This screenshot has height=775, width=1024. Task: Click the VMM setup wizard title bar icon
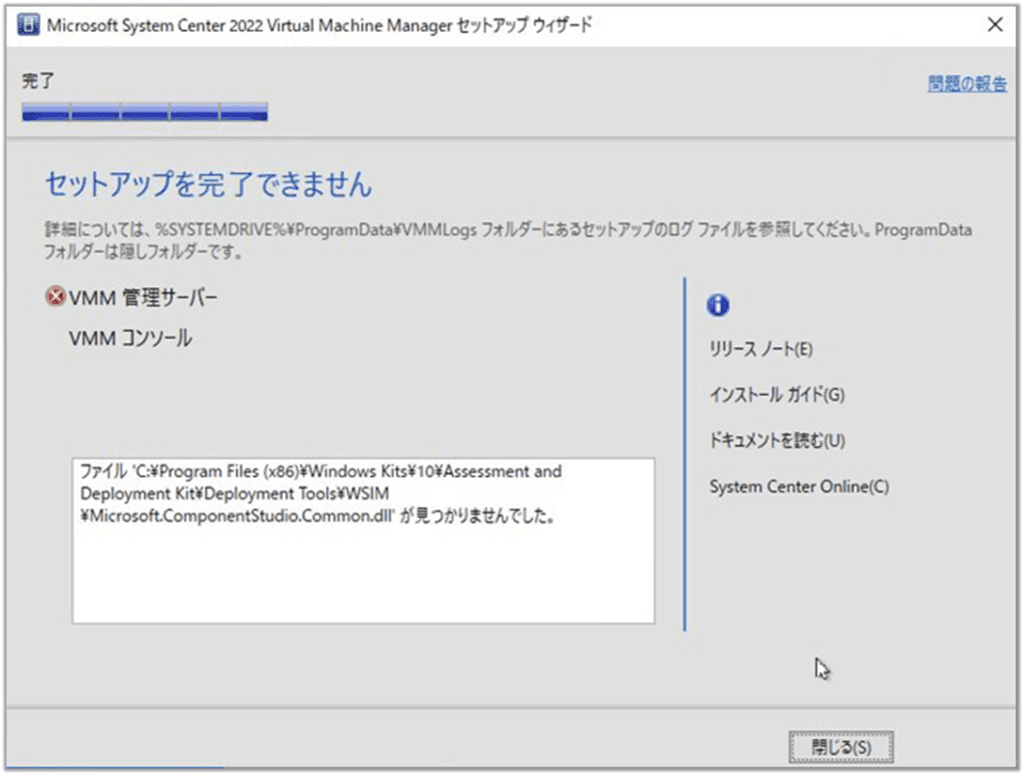tap(28, 25)
